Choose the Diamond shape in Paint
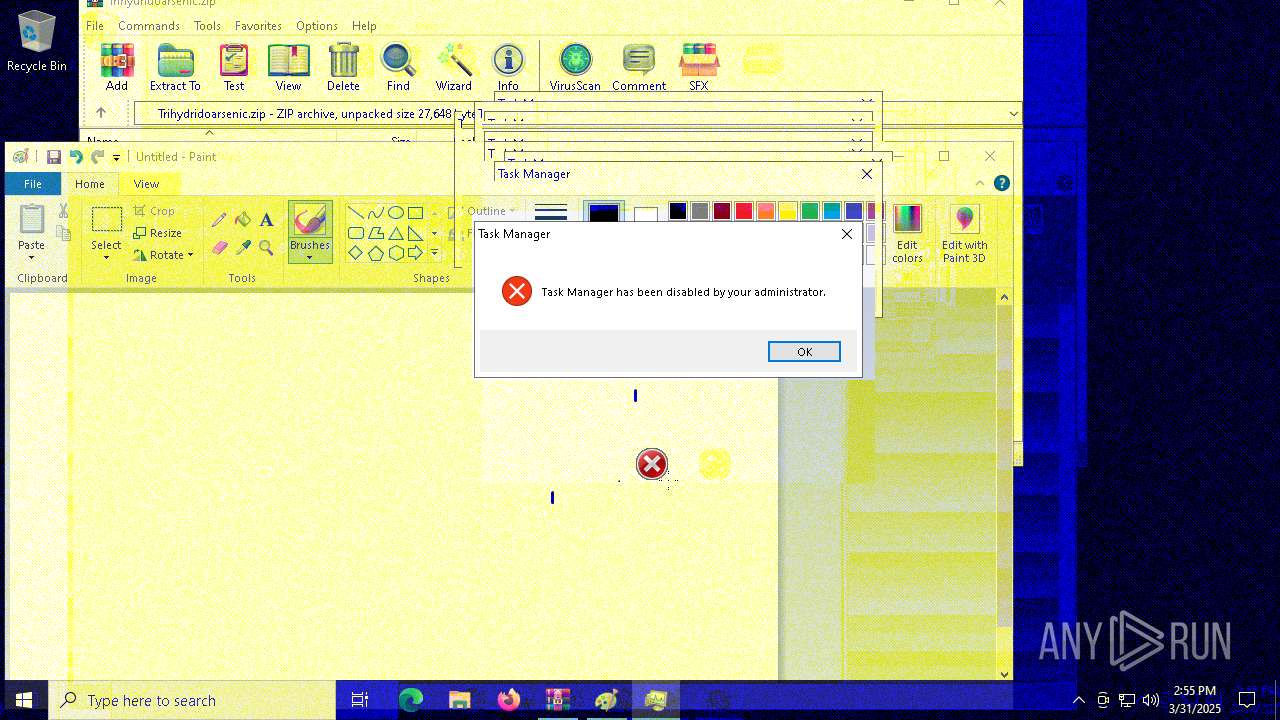 [356, 253]
